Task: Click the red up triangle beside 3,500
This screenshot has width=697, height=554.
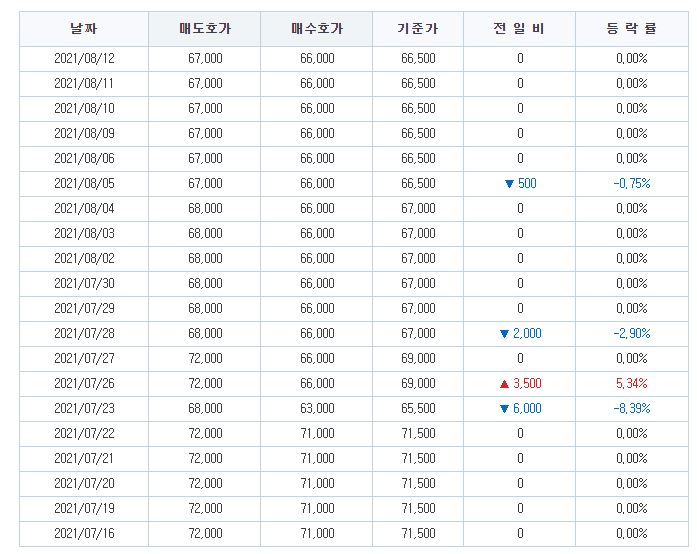Action: coord(504,384)
